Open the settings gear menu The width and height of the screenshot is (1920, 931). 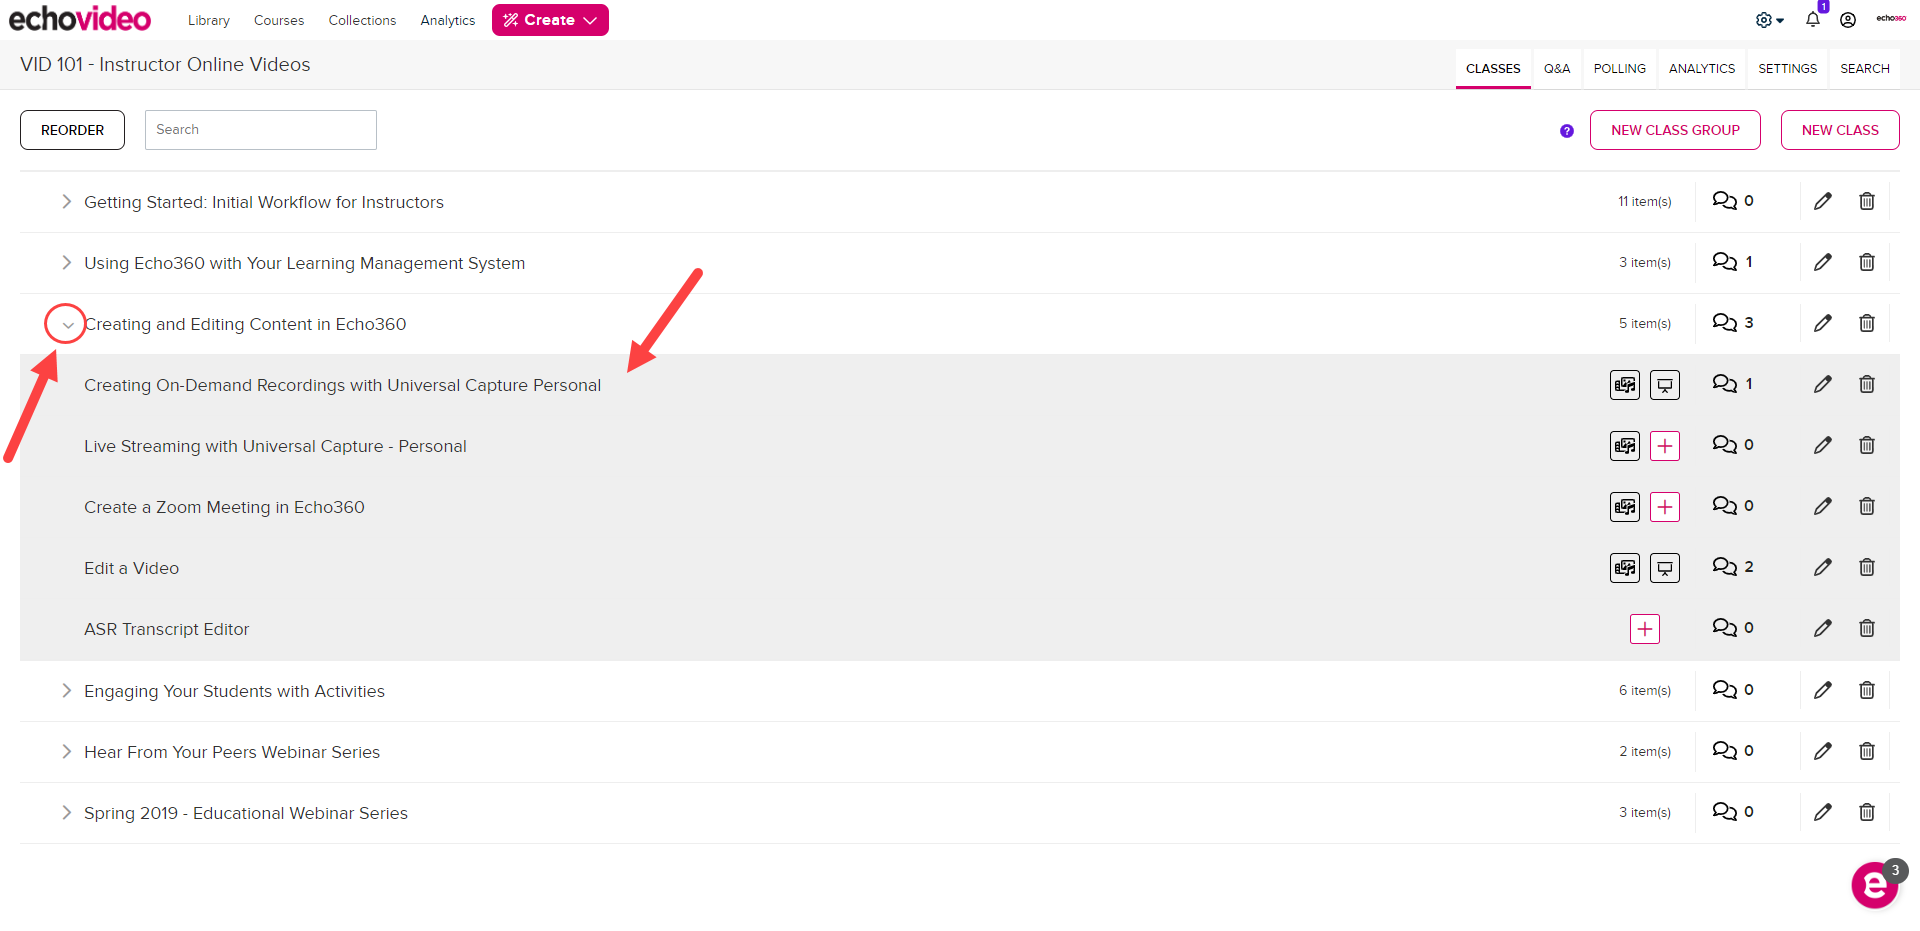click(x=1769, y=20)
